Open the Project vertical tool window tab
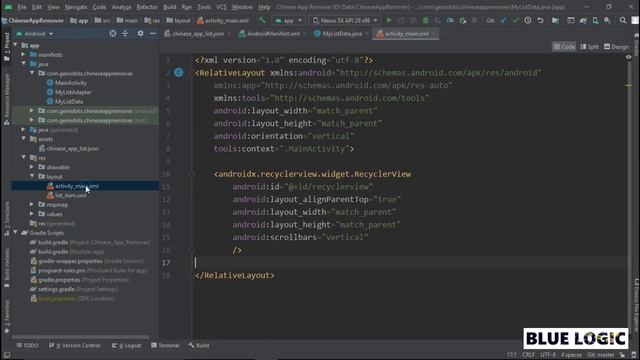 7,47
